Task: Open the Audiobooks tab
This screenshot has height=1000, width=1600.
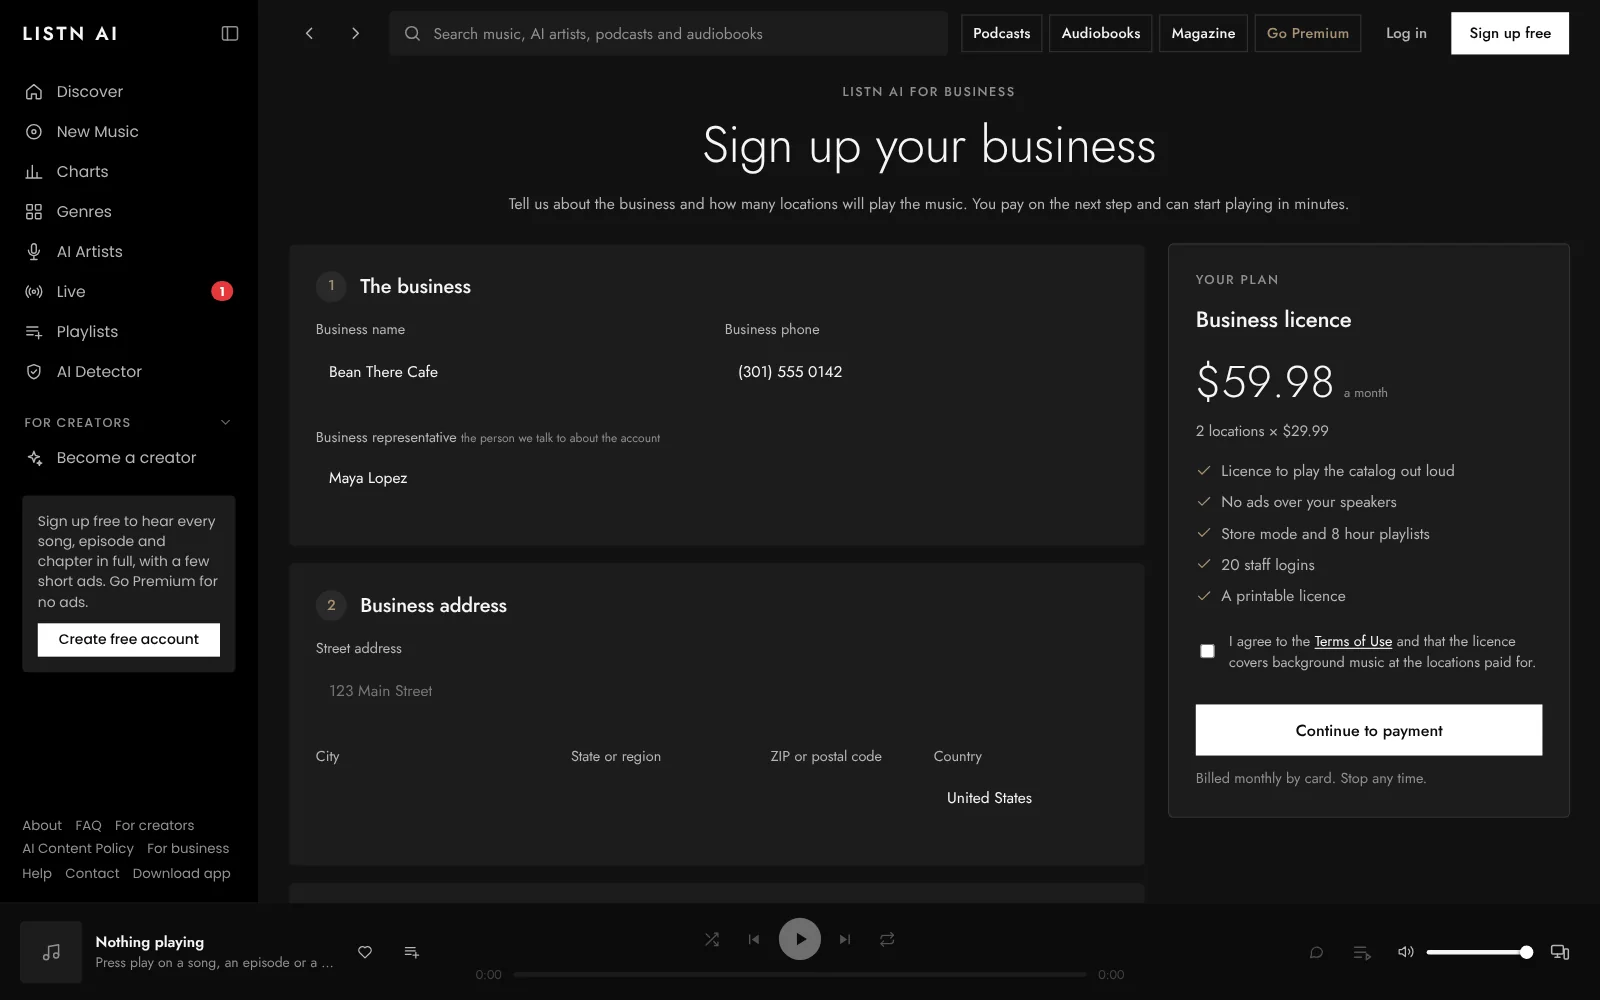Action: point(1101,33)
